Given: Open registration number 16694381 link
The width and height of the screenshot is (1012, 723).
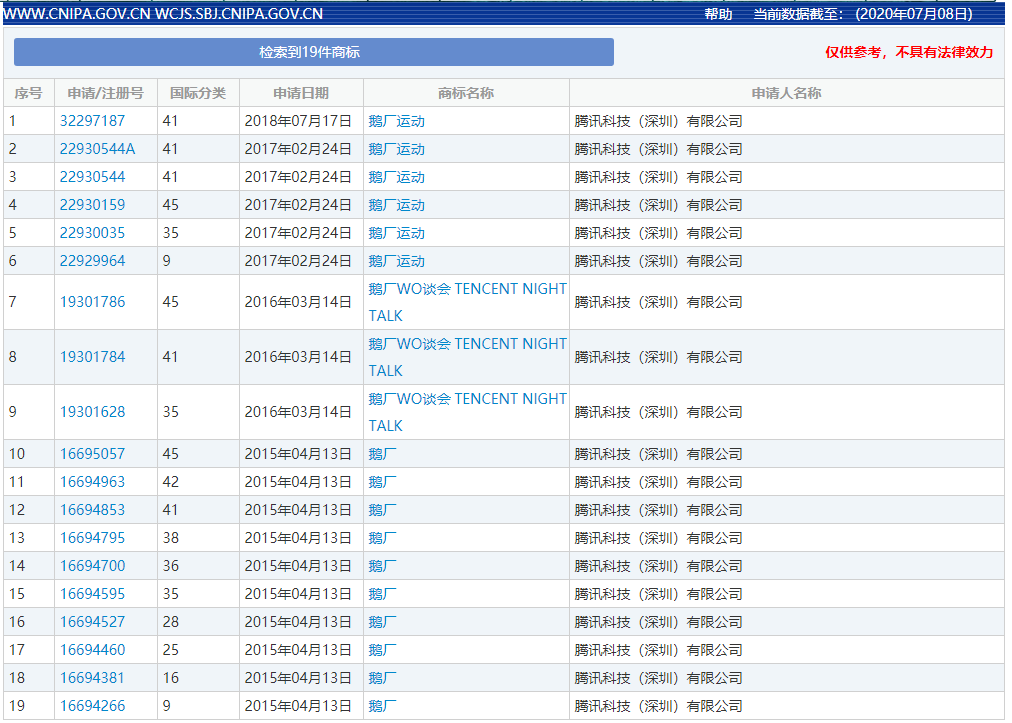Looking at the screenshot, I should (92, 678).
